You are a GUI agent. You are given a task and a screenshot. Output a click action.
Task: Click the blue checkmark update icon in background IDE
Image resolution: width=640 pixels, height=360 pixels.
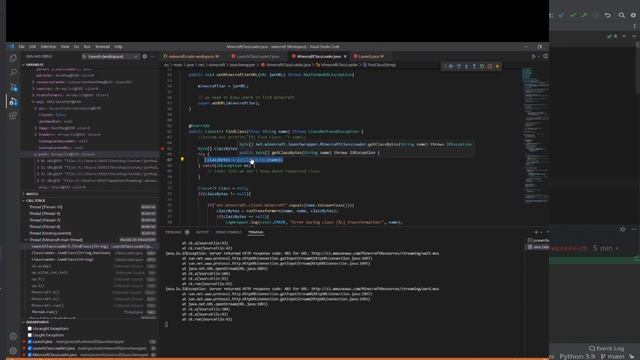(562, 15)
